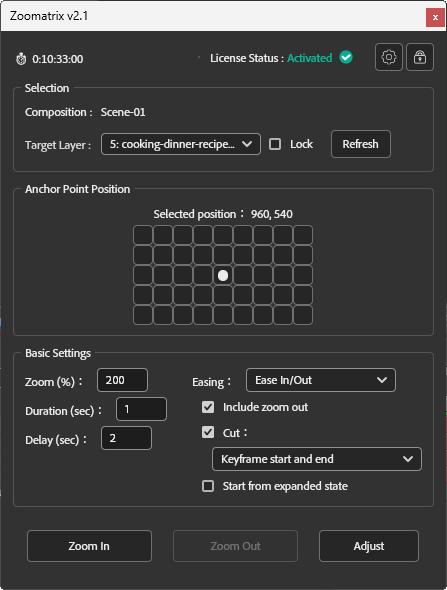Screen dimensions: 447x590
Task: Select the middle-right edge anchor cell
Action: 303,275
